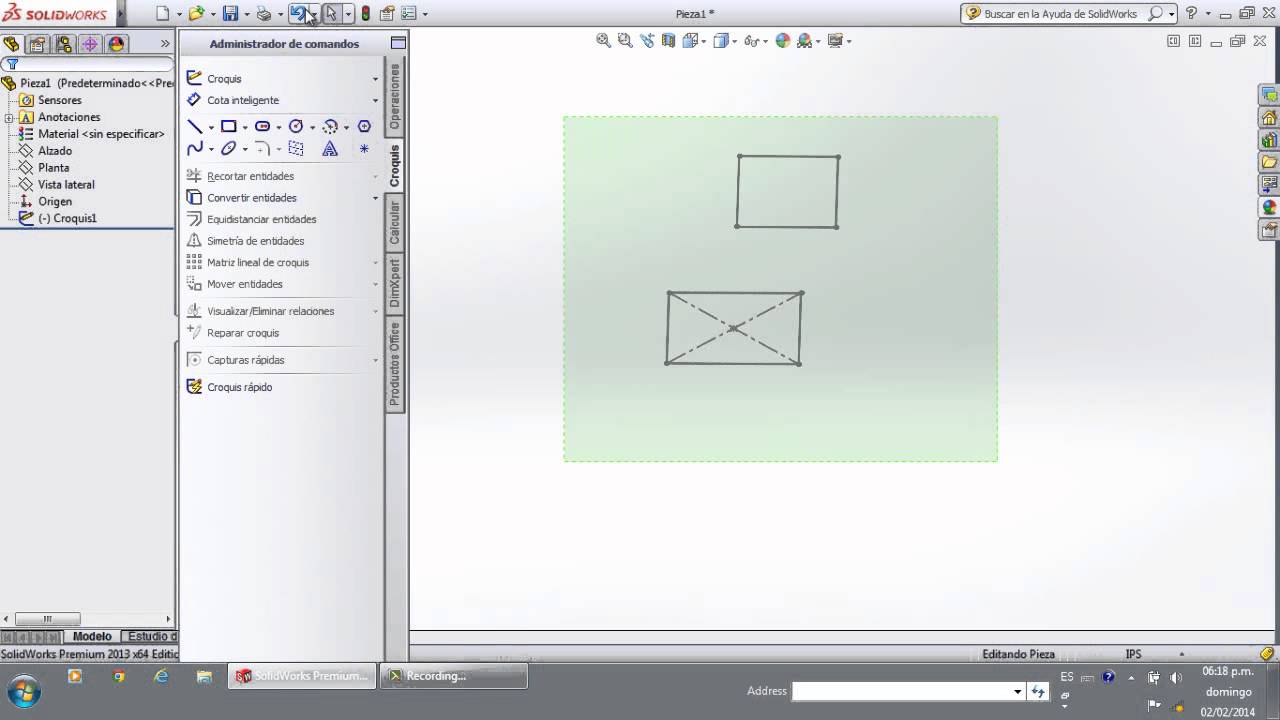Click the Save floppy disk icon
The height and width of the screenshot is (720, 1280).
point(230,14)
